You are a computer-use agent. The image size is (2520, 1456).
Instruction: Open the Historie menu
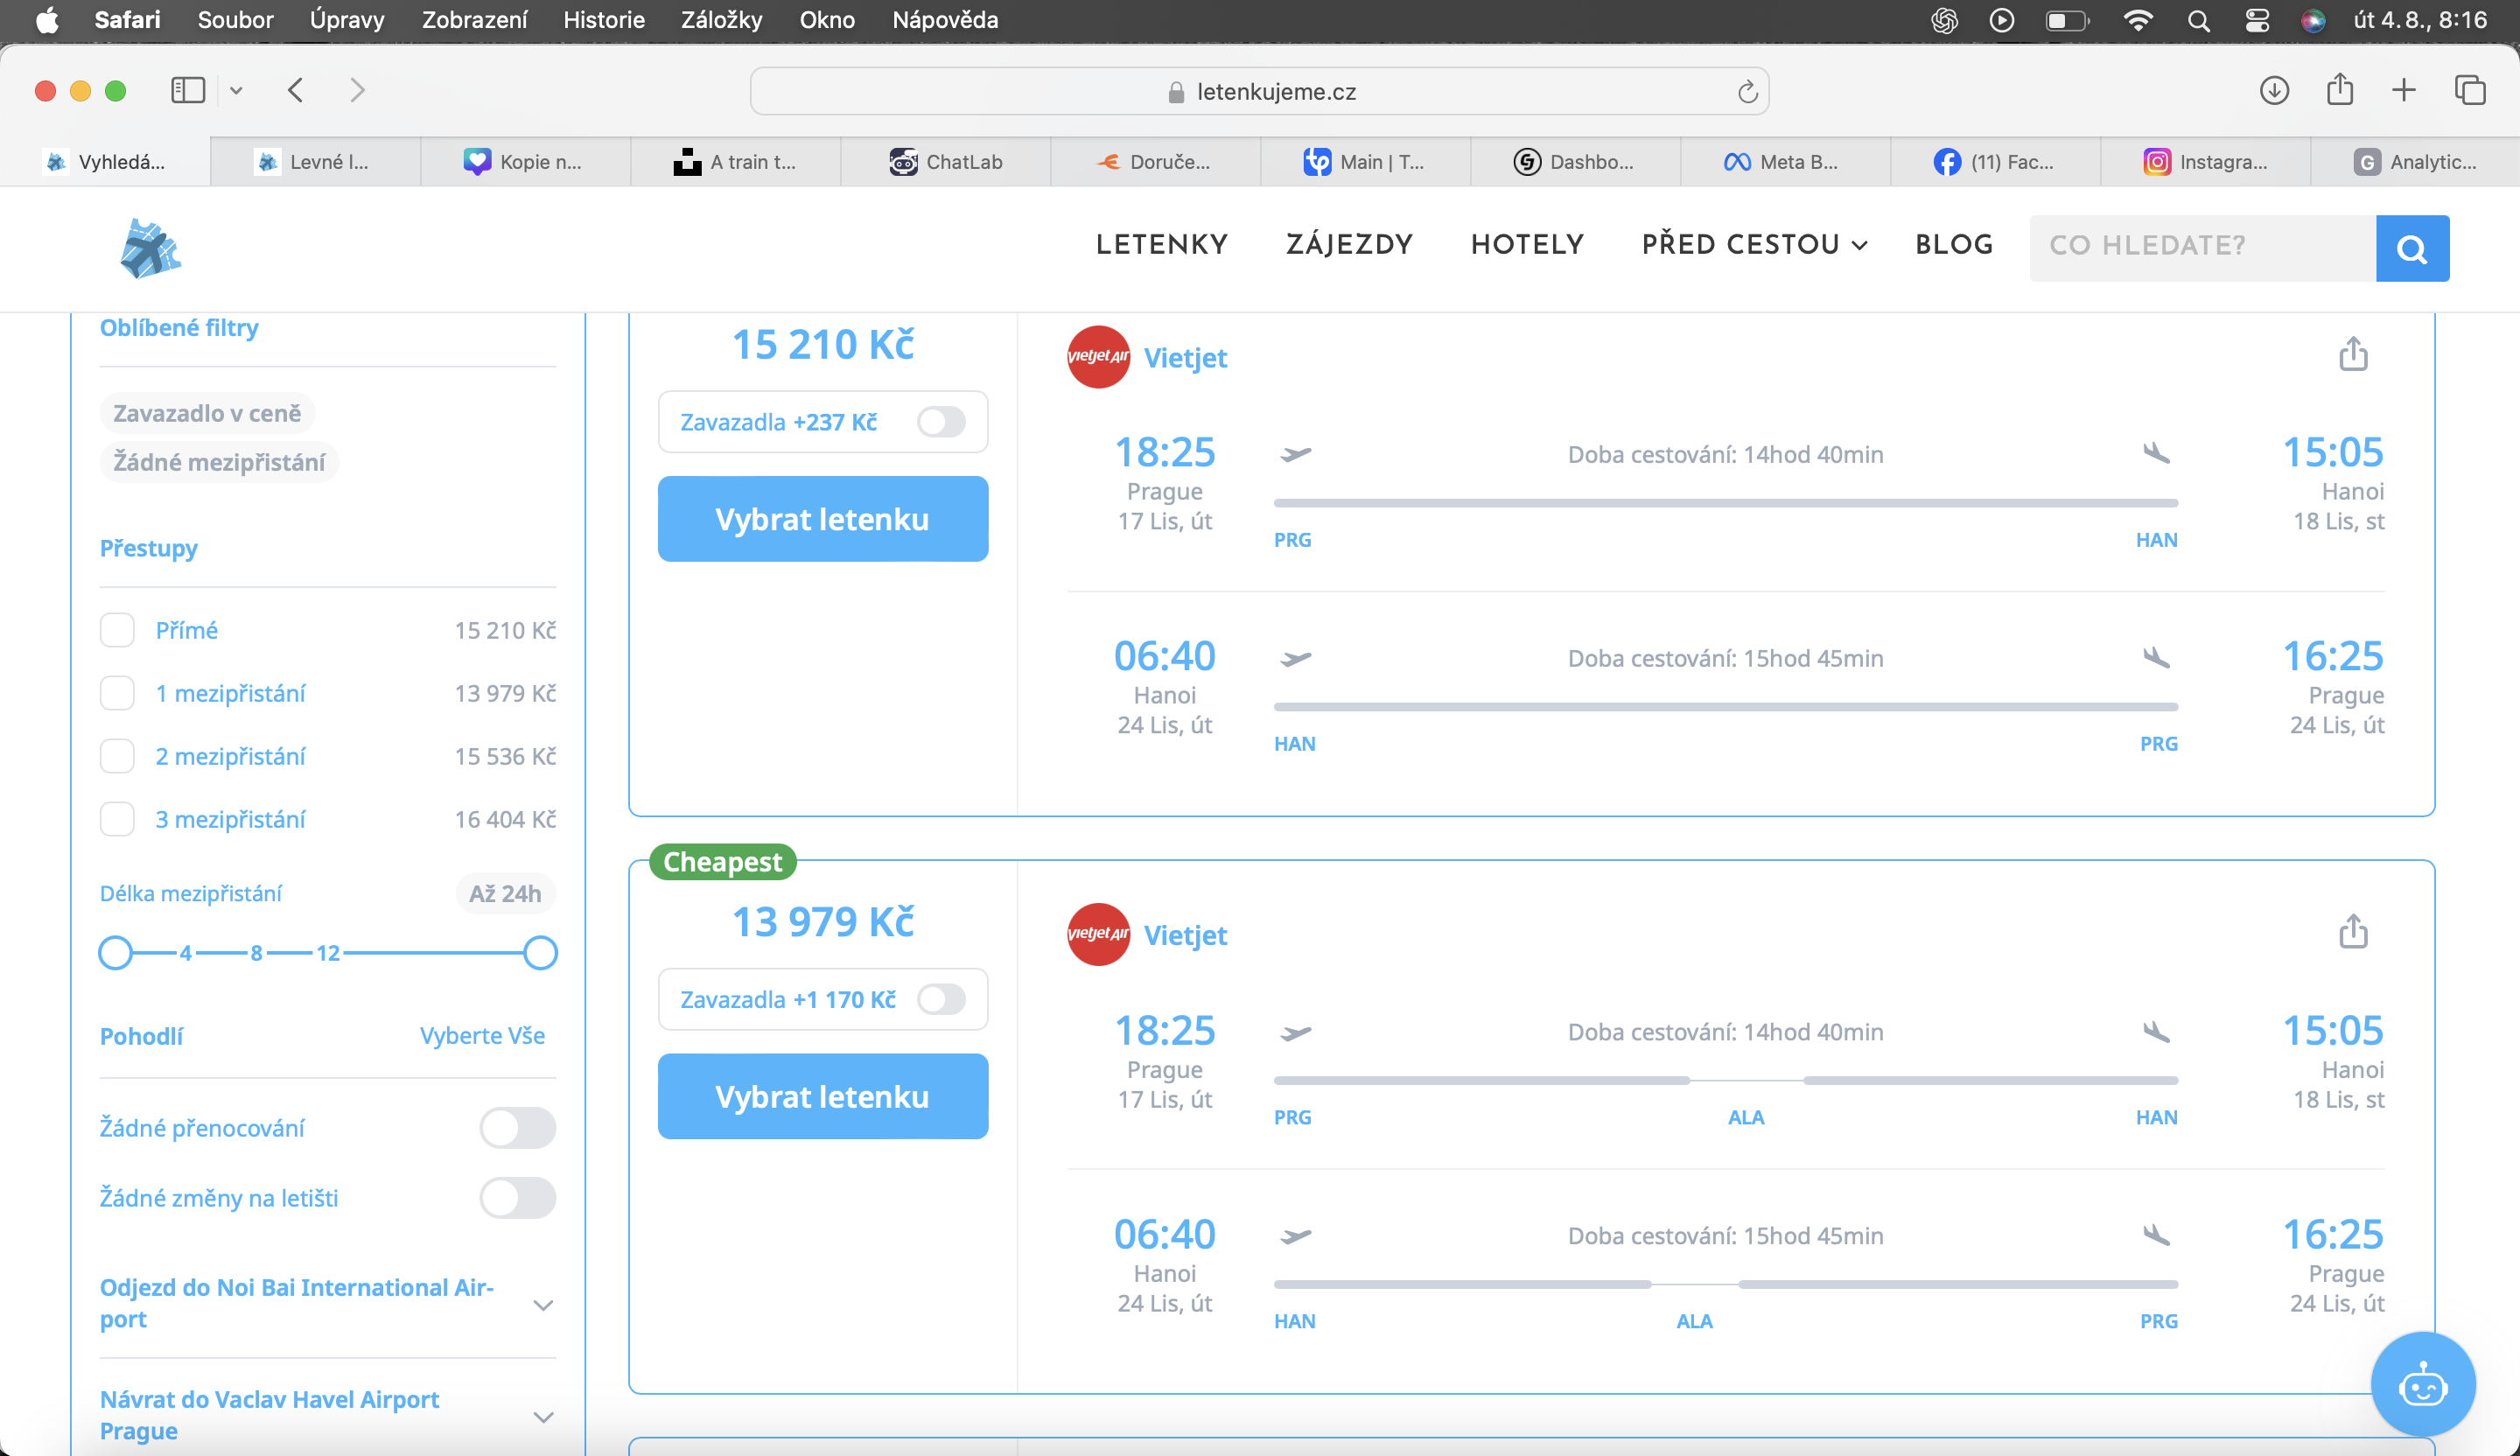[603, 20]
